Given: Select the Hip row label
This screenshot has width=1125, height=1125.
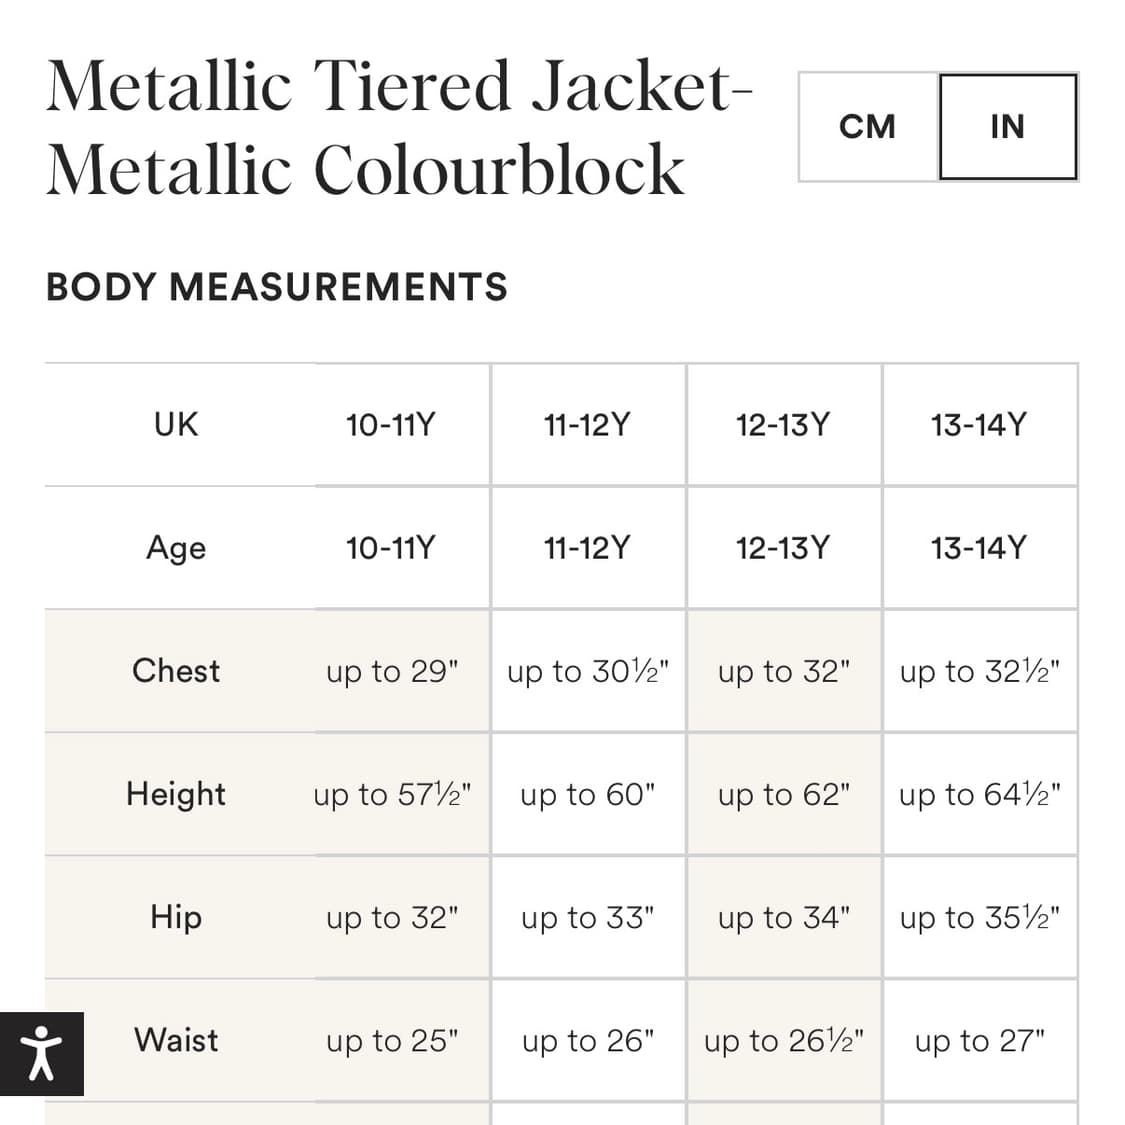Looking at the screenshot, I should coord(176,917).
